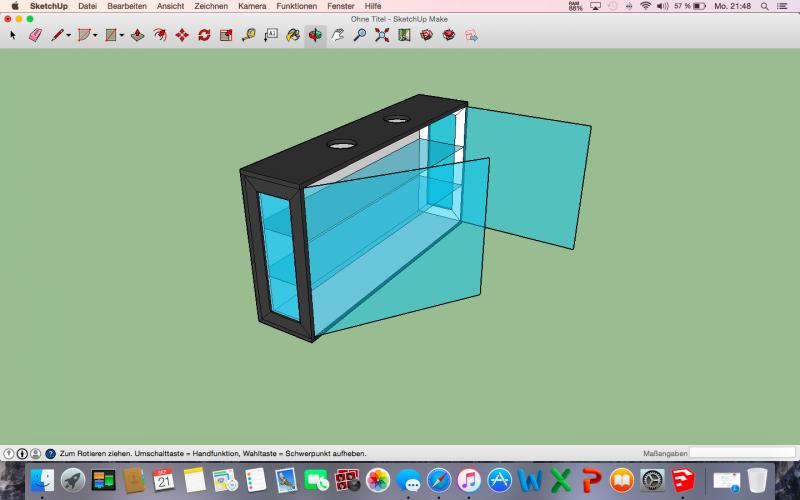
Task: Select the Rotate tool
Action: click(x=204, y=35)
